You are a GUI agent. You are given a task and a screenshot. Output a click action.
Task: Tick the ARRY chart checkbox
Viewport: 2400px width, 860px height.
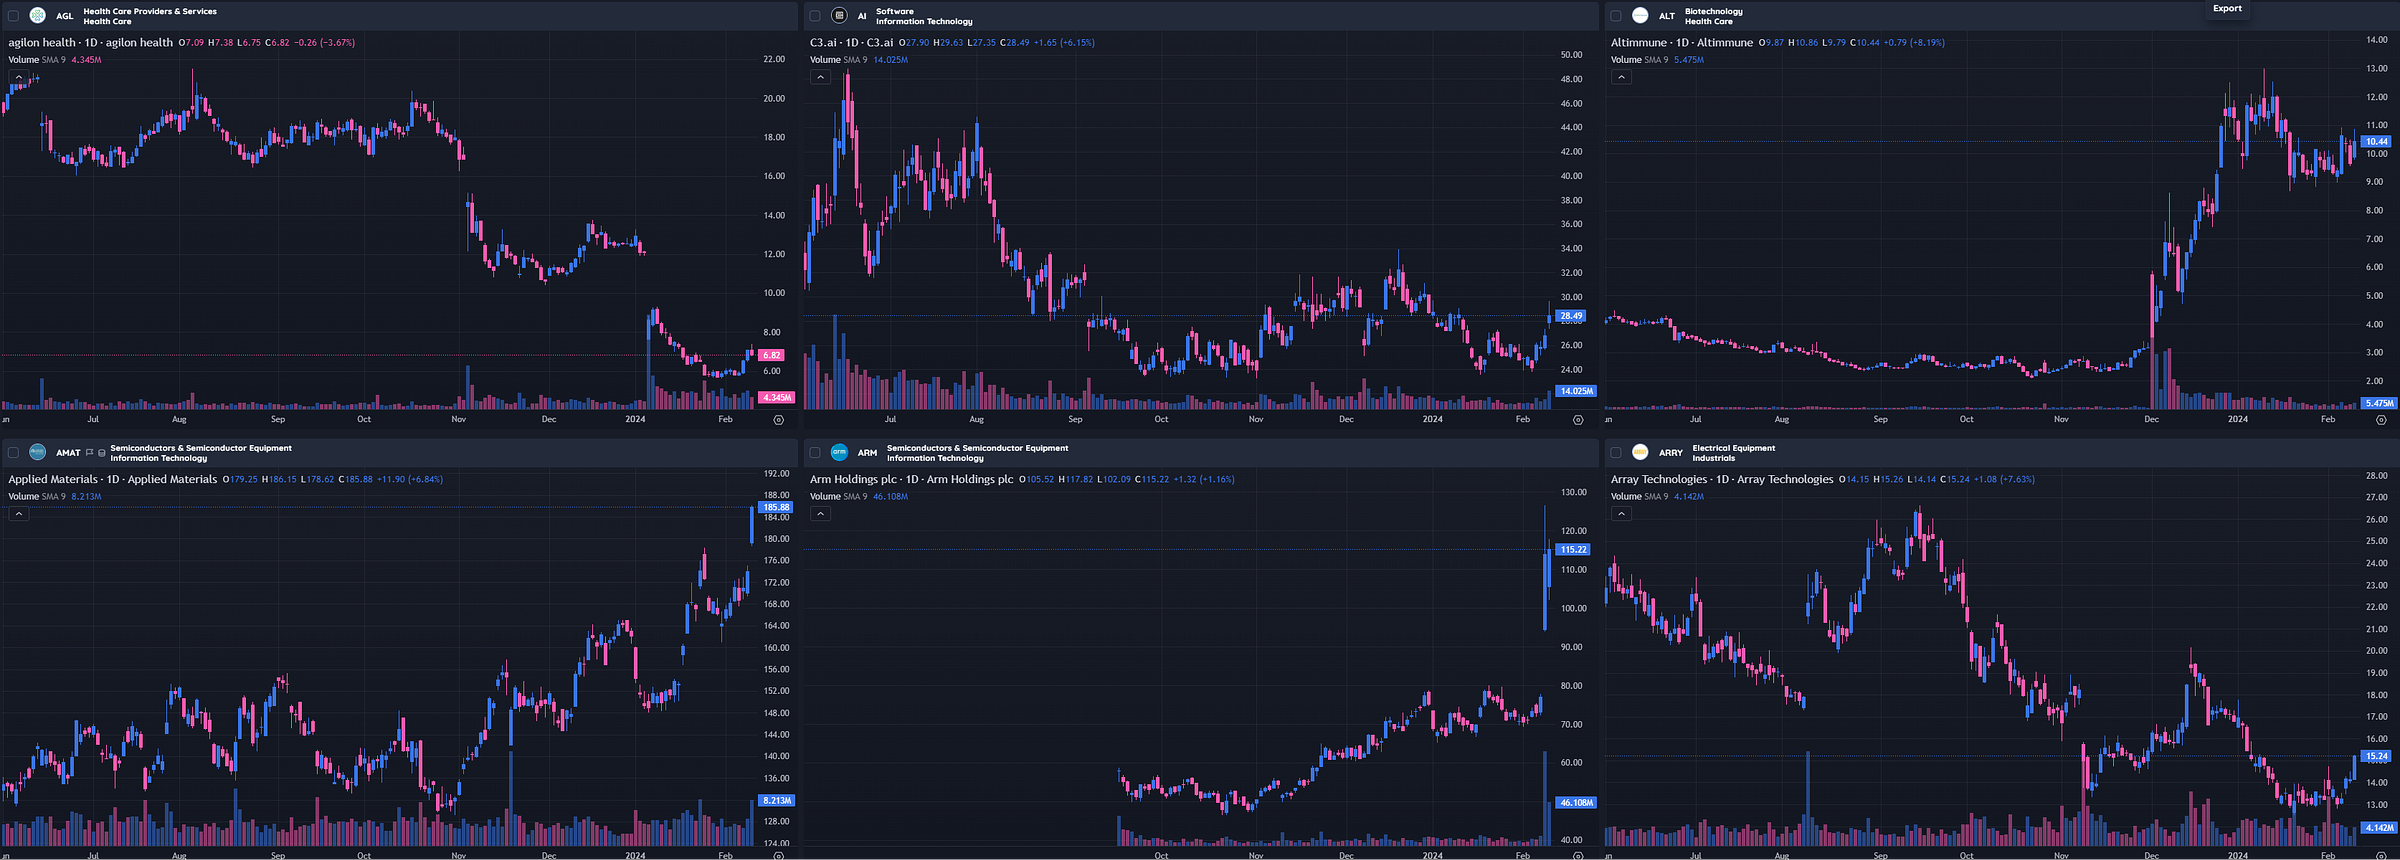pyautogui.click(x=1616, y=453)
